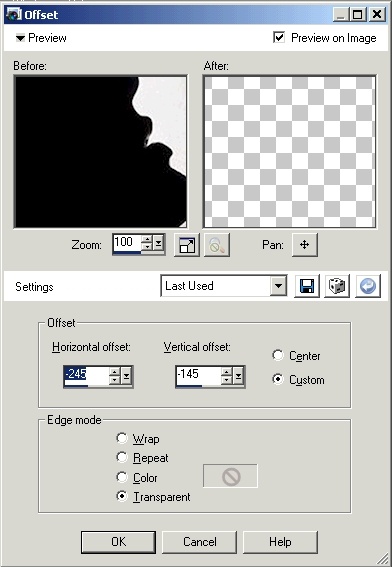The height and width of the screenshot is (567, 392).
Task: Toggle the Preview on Image checkbox
Action: (x=279, y=37)
